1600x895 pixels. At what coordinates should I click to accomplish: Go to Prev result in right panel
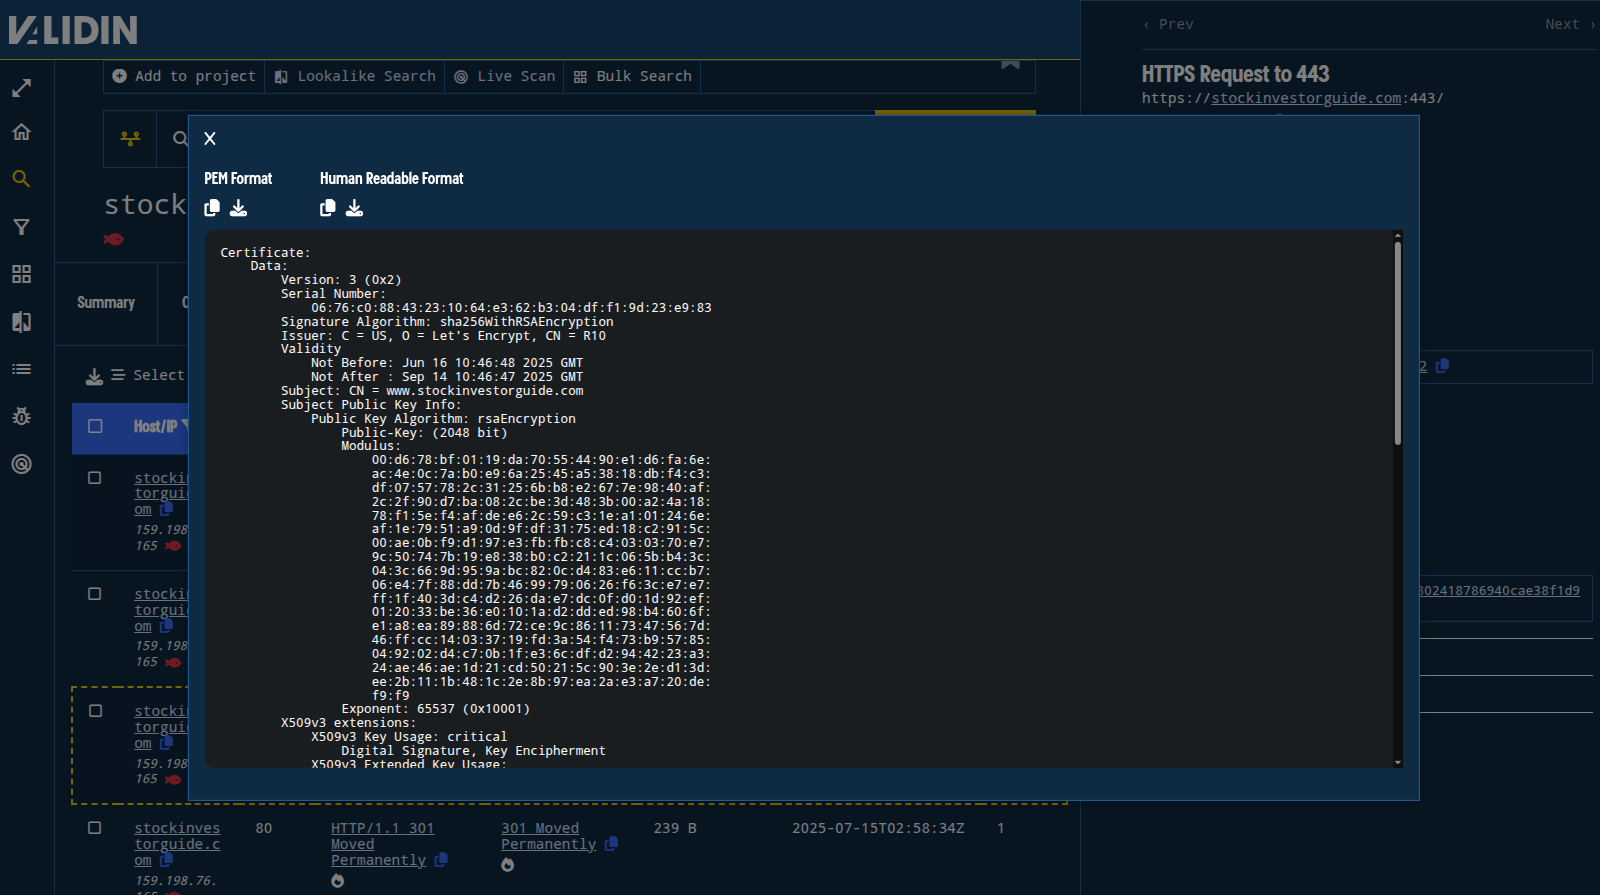click(1168, 24)
